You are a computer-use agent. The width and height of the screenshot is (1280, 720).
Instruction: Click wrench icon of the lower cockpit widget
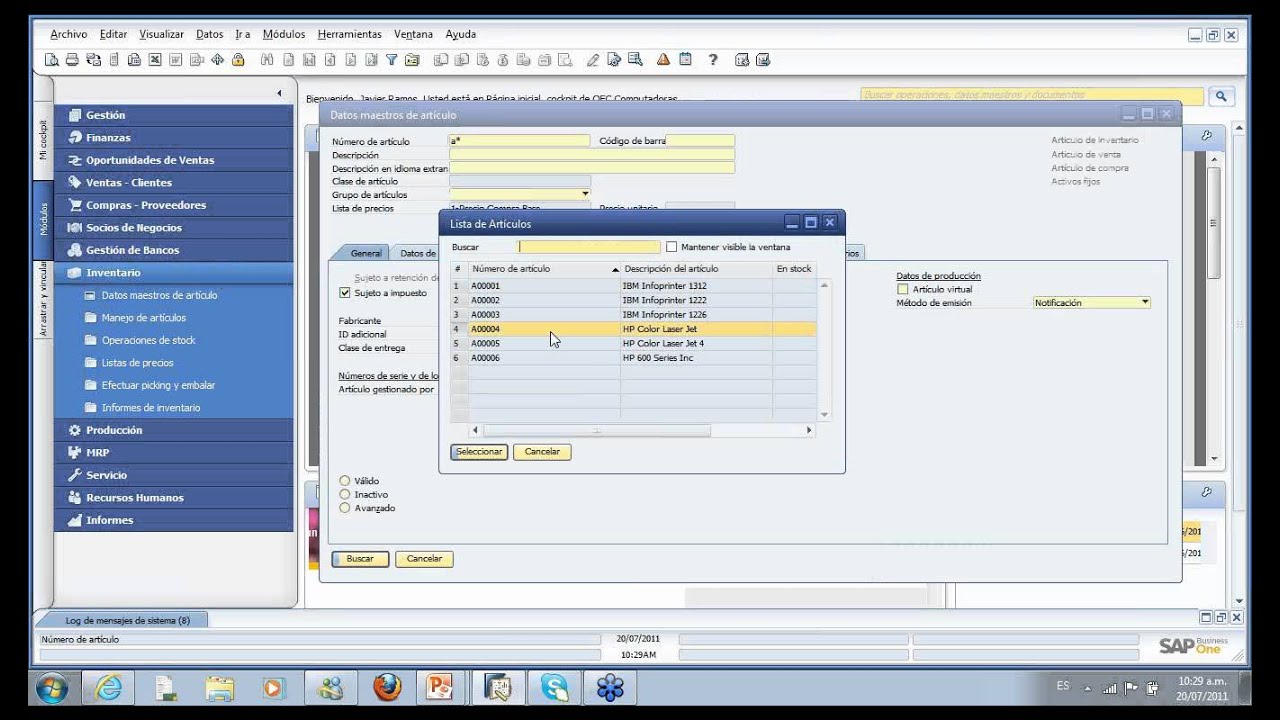click(x=1207, y=492)
